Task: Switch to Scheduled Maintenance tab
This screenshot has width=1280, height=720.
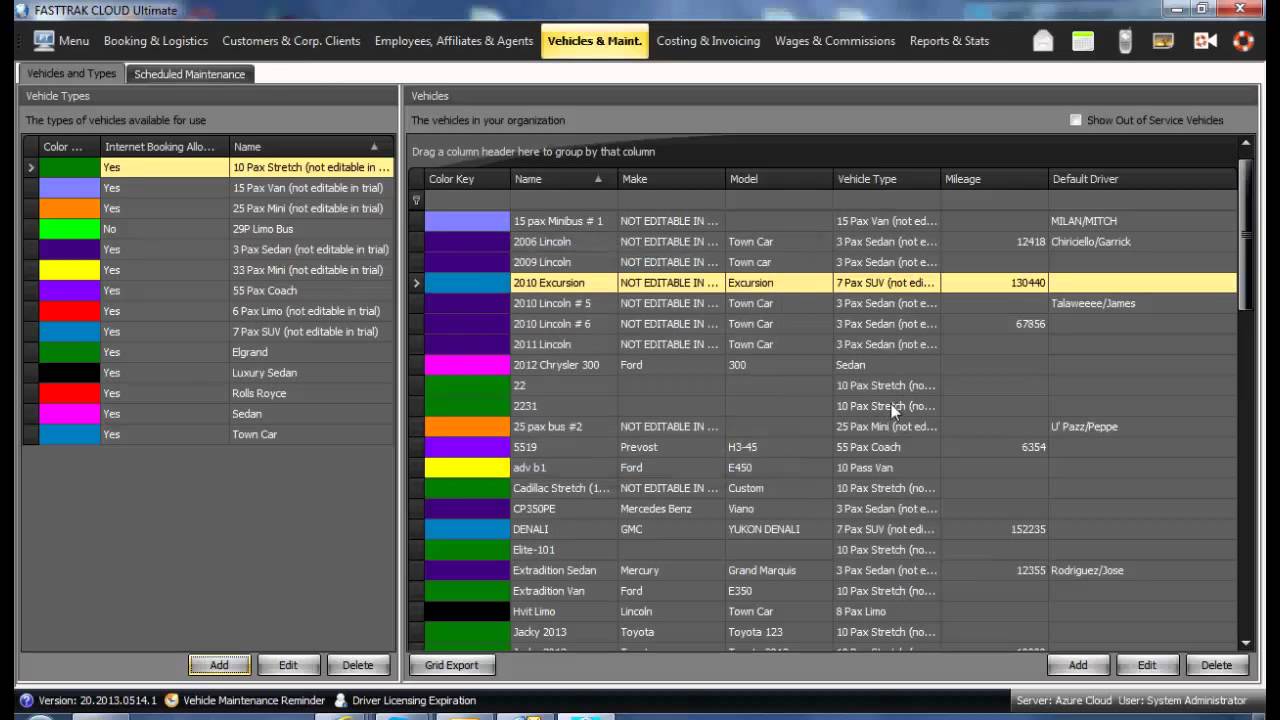Action: pos(190,74)
